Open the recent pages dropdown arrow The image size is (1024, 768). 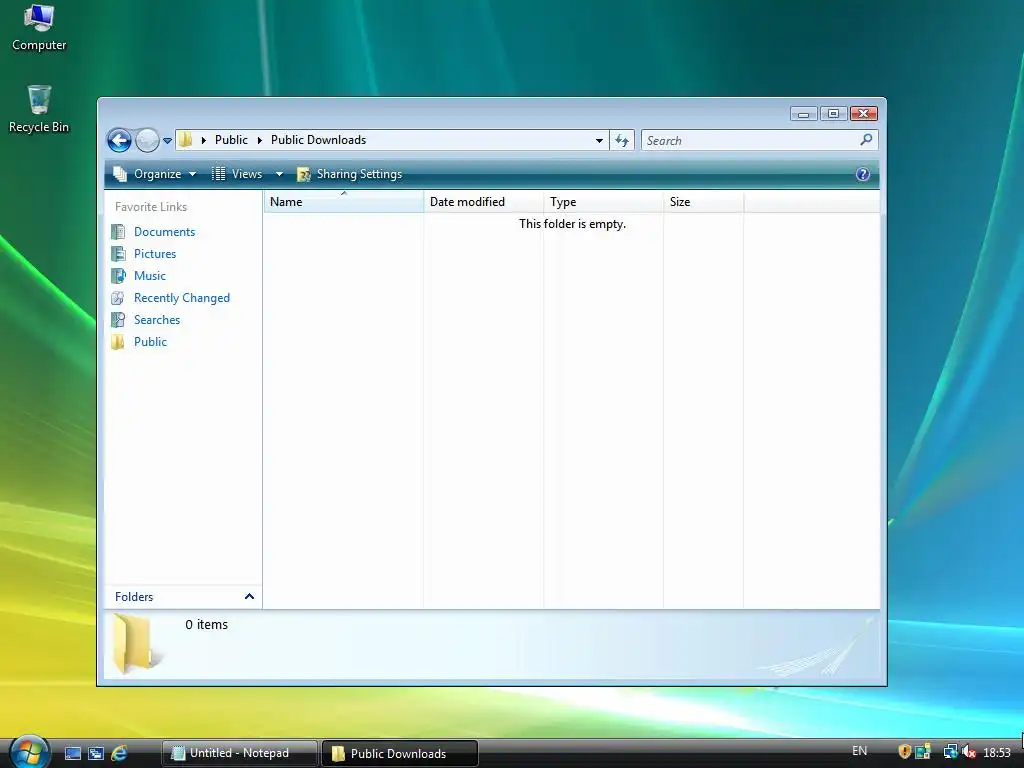point(167,140)
